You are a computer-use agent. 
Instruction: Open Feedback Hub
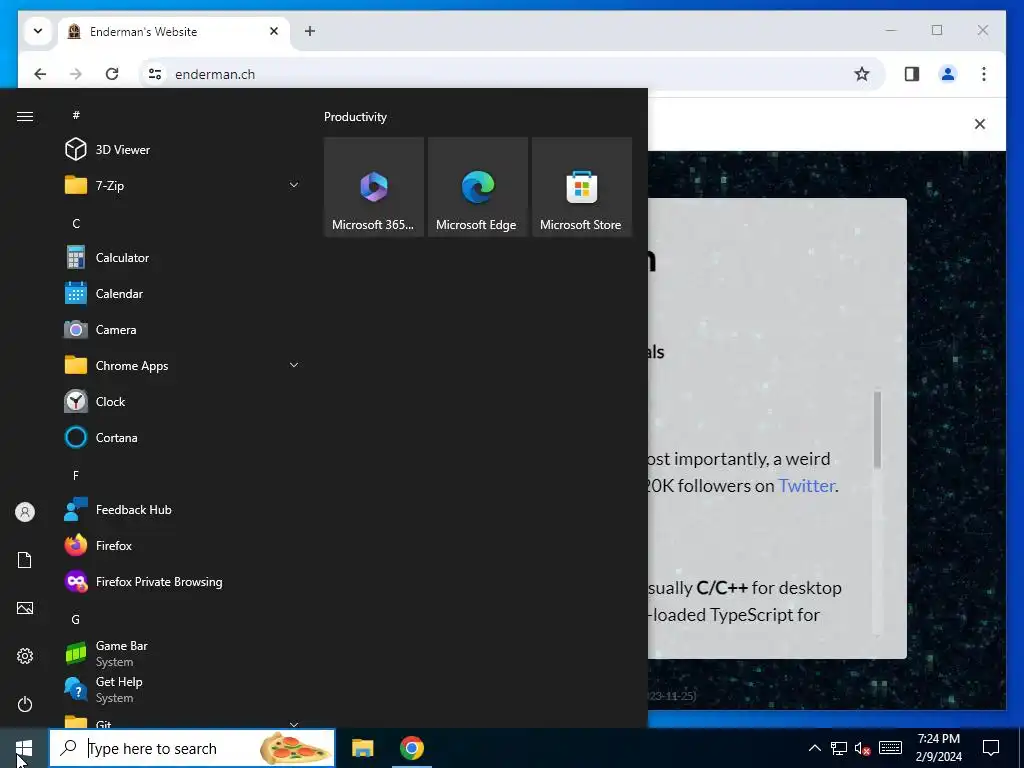pos(183,509)
